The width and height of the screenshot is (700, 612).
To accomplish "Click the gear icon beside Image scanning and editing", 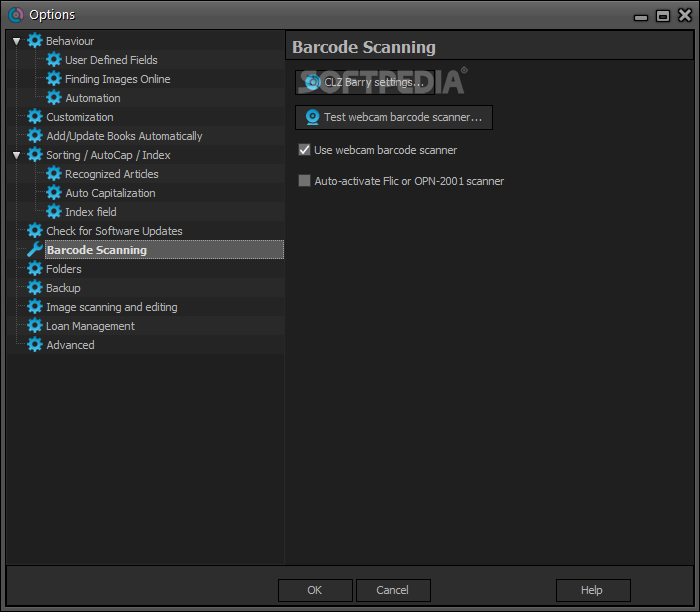I will (35, 307).
